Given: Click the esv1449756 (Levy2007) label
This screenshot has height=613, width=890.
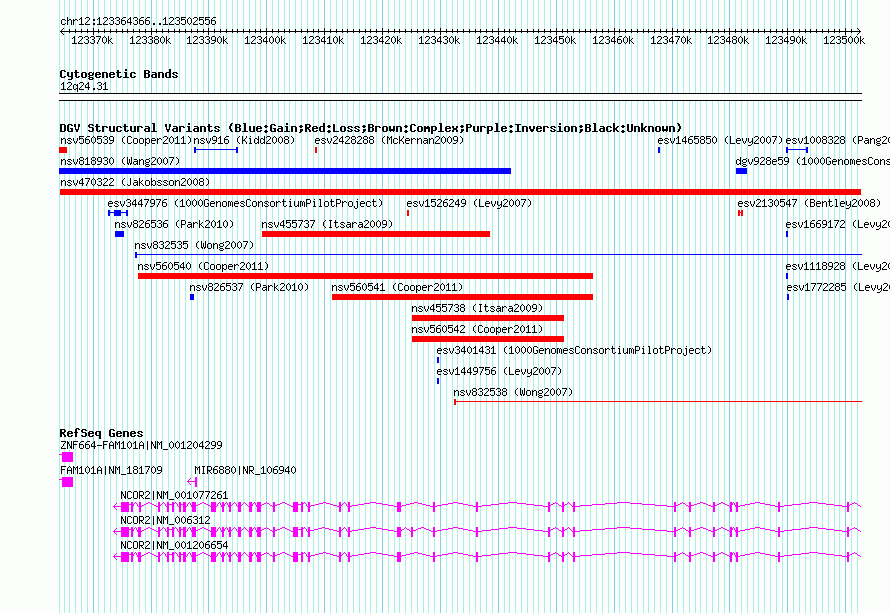Looking at the screenshot, I should point(499,371).
